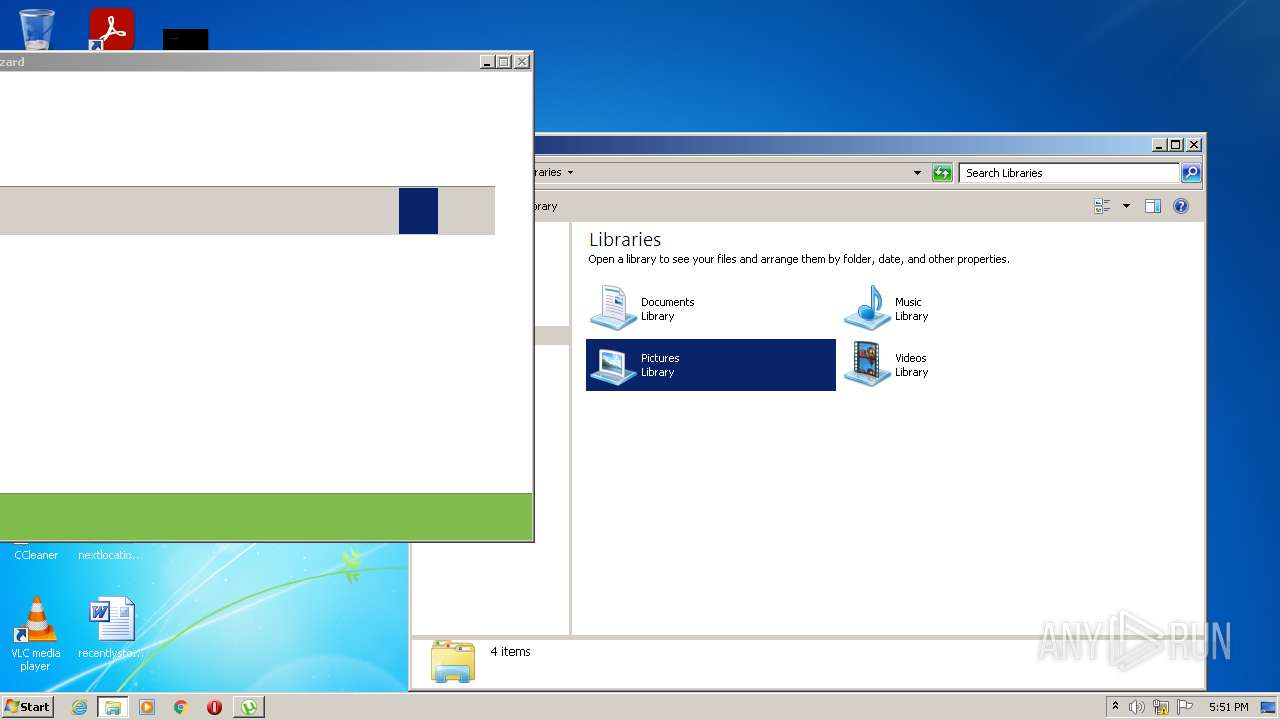This screenshot has width=1280, height=720.
Task: Select the Pictures library icon
Action: 613,365
